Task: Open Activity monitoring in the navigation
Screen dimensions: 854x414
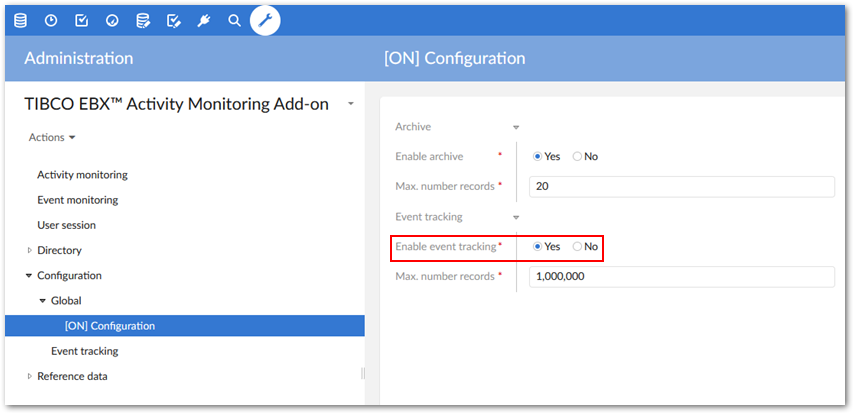Action: pyautogui.click(x=82, y=175)
